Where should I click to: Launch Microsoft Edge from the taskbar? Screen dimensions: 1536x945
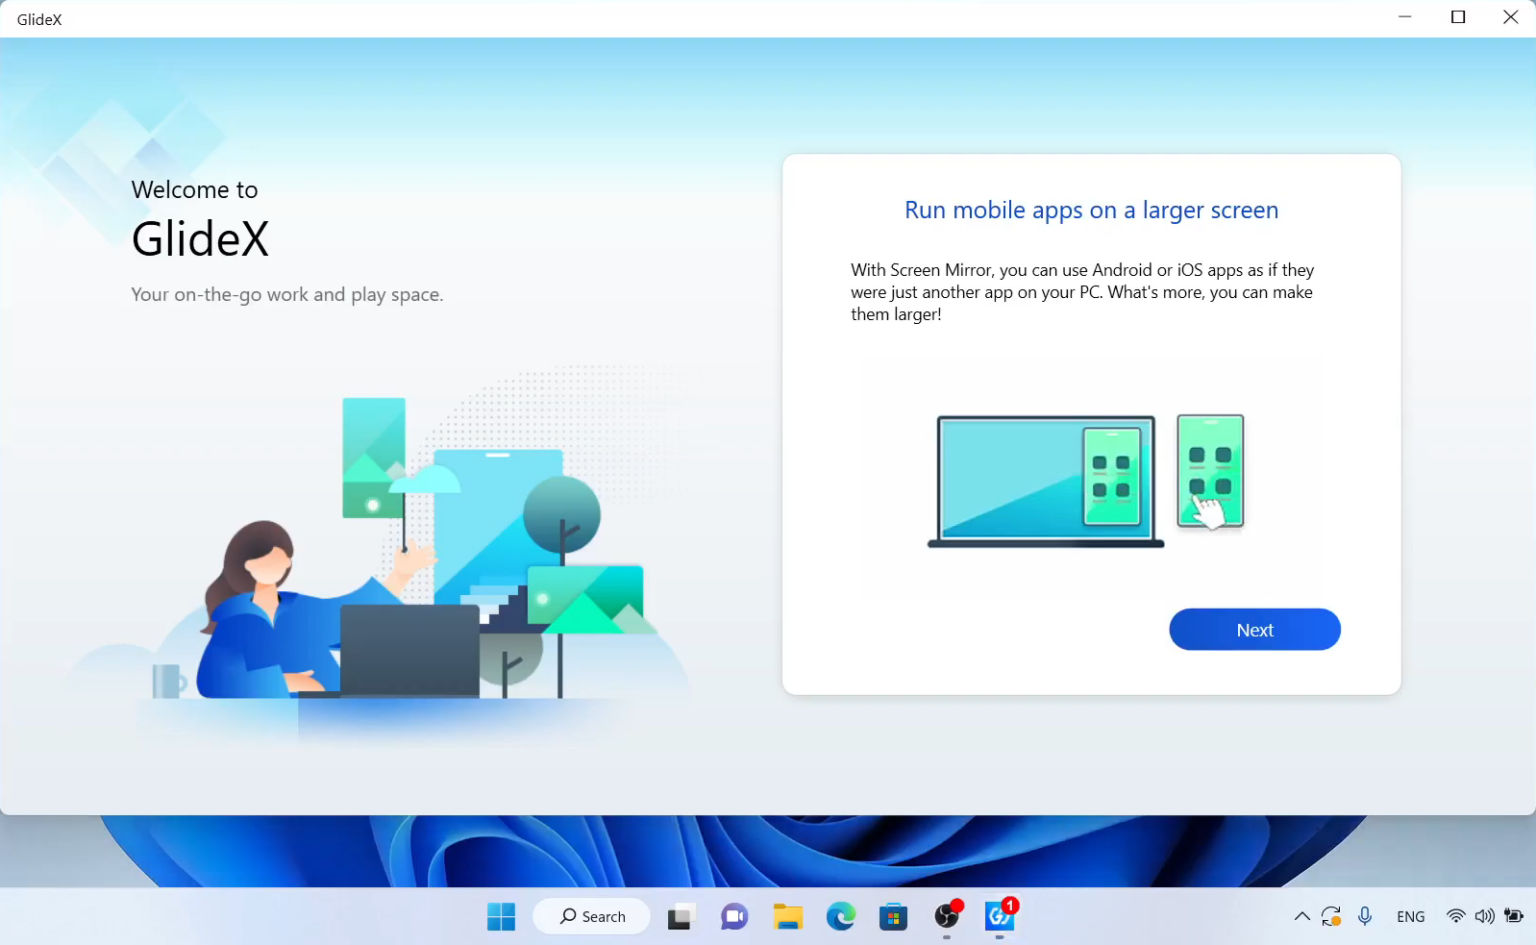[841, 916]
